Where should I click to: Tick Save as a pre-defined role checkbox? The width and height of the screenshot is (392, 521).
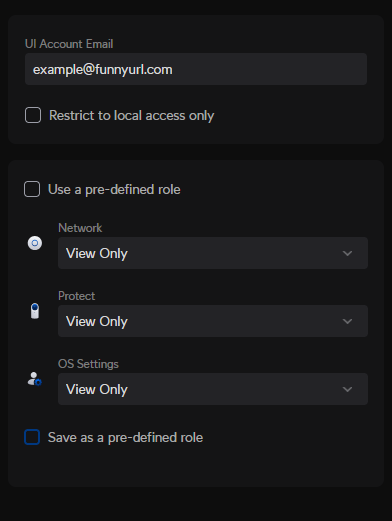click(32, 437)
